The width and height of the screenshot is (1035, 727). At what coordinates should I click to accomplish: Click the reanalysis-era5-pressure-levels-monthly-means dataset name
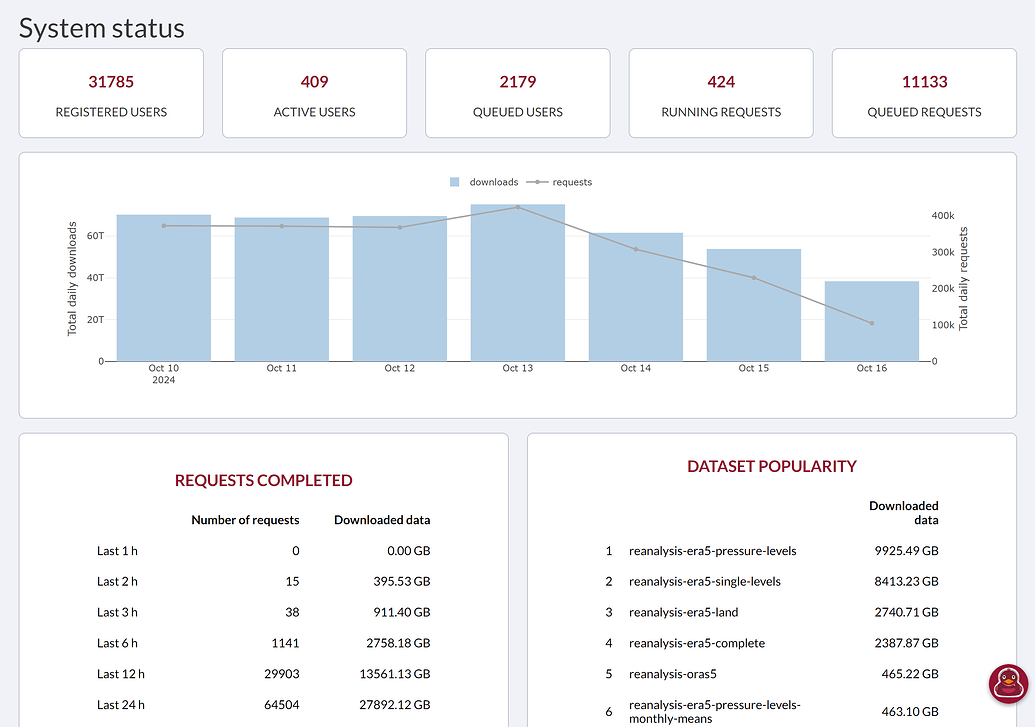715,712
